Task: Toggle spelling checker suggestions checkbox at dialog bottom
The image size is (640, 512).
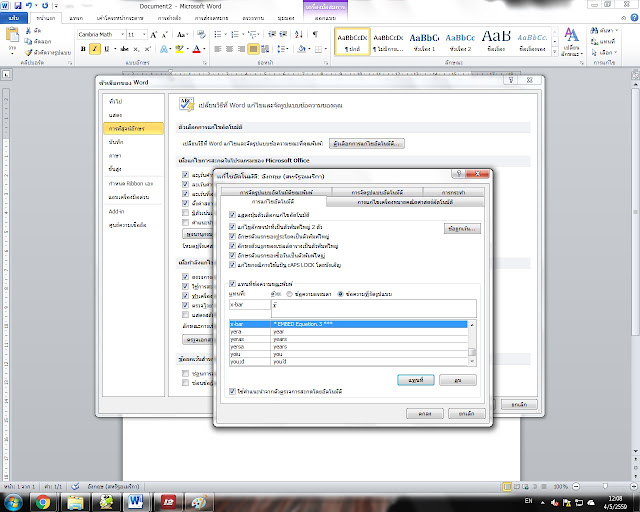Action: tap(232, 391)
